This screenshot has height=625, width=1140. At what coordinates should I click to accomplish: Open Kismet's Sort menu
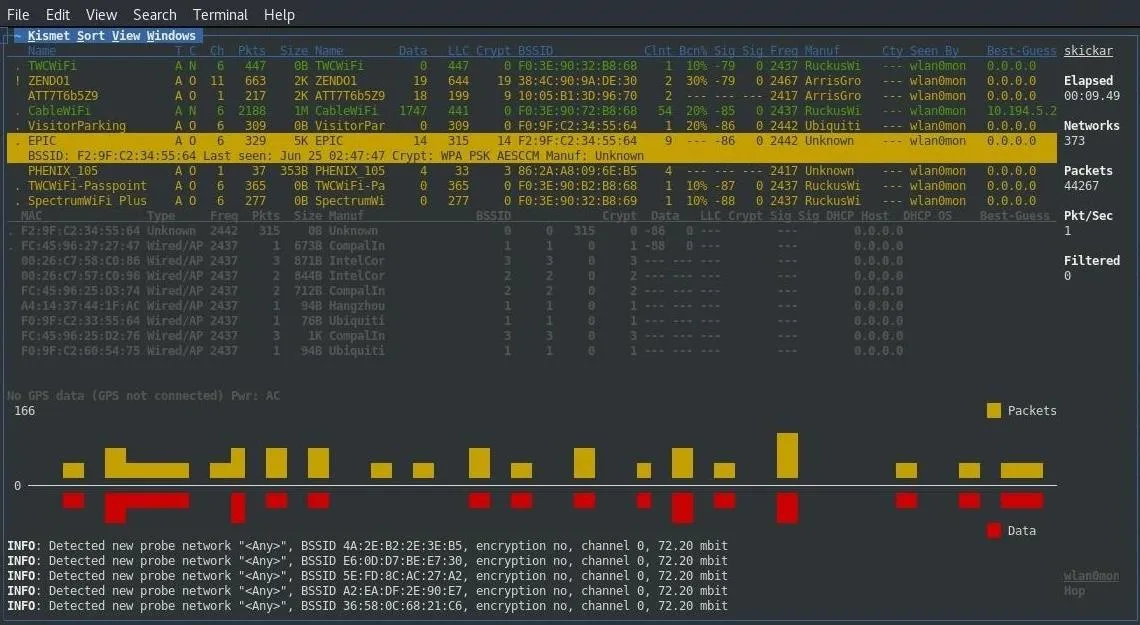pos(91,36)
